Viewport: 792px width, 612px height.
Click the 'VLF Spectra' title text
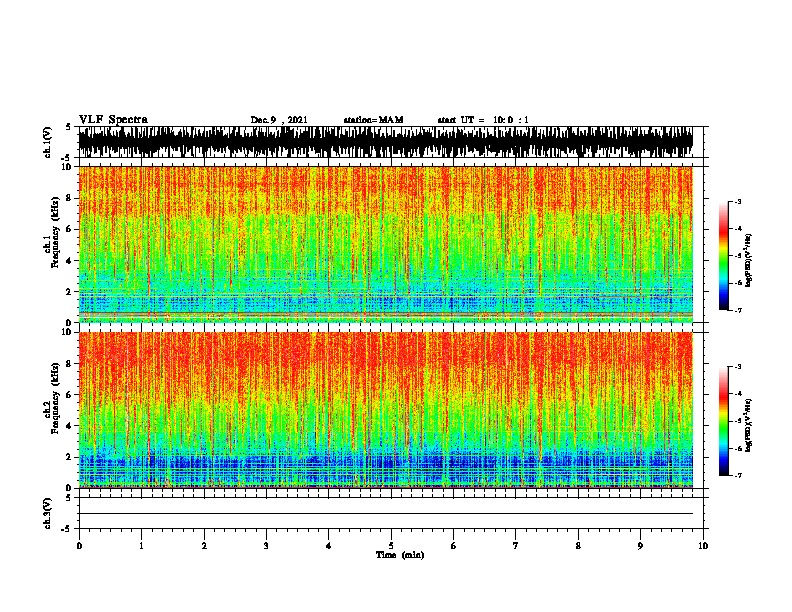coord(113,120)
